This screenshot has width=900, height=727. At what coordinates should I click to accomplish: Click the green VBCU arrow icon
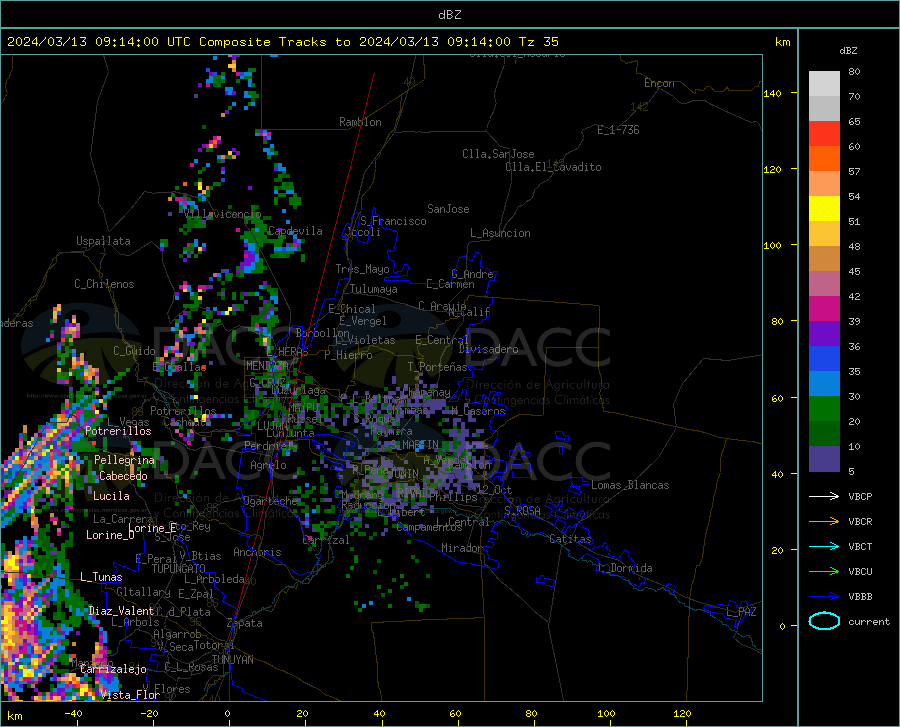tap(824, 572)
